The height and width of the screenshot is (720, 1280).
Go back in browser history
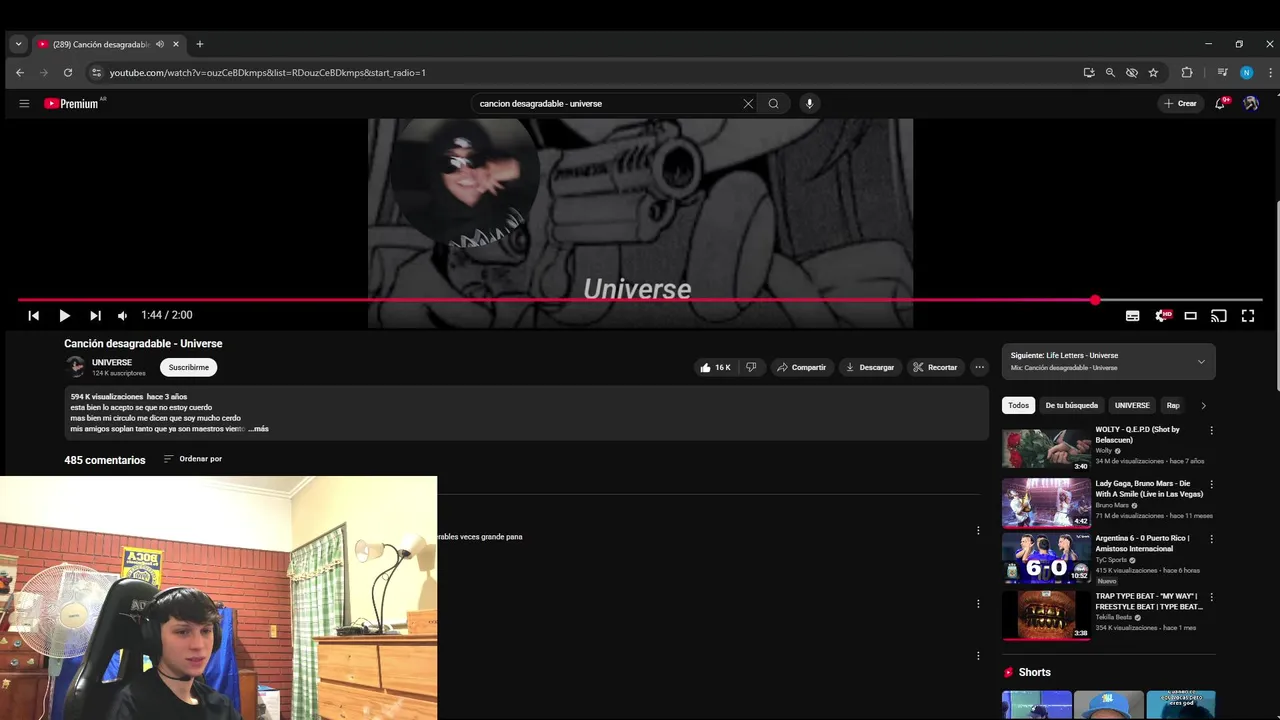tap(20, 72)
